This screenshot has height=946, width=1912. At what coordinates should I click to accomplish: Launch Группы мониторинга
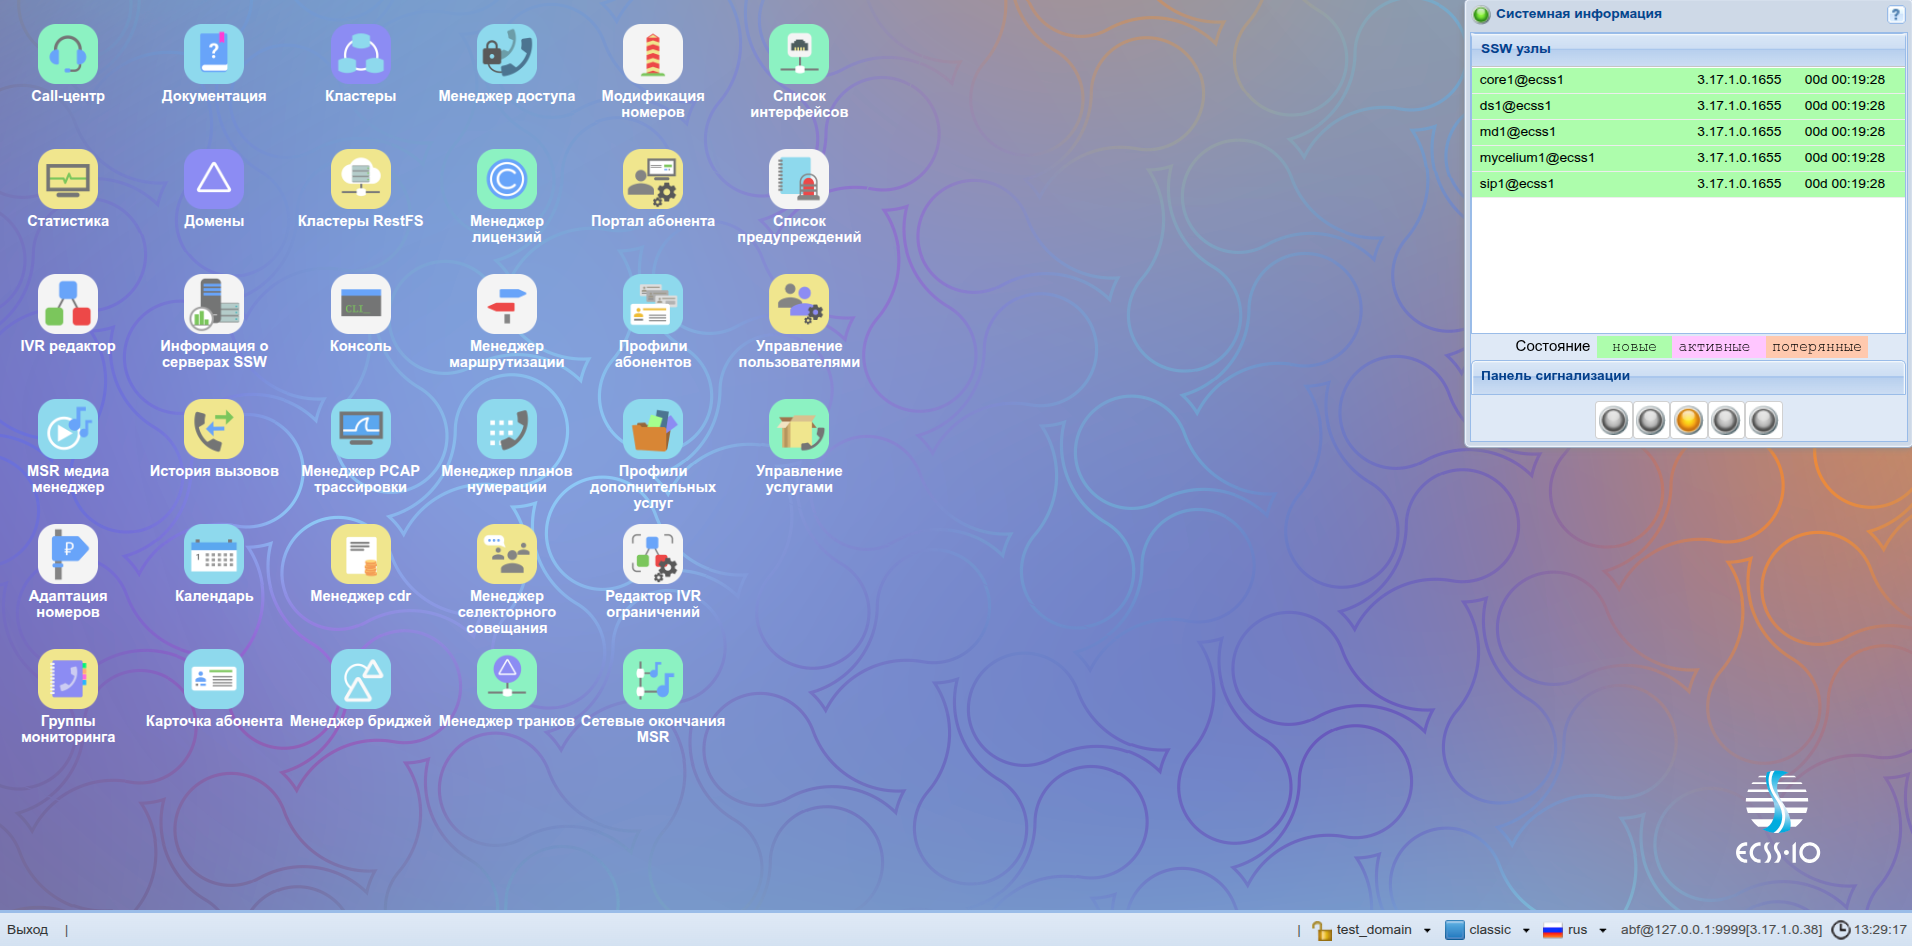point(68,679)
